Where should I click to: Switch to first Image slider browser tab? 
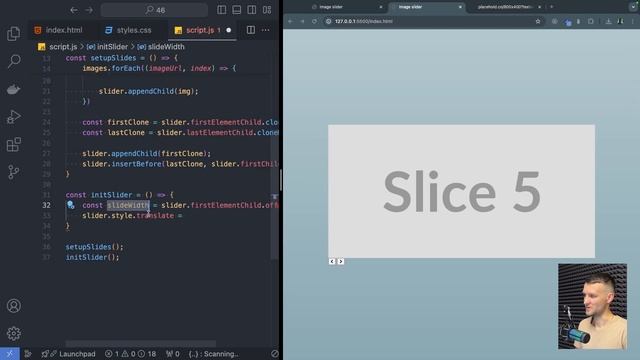pyautogui.click(x=347, y=7)
